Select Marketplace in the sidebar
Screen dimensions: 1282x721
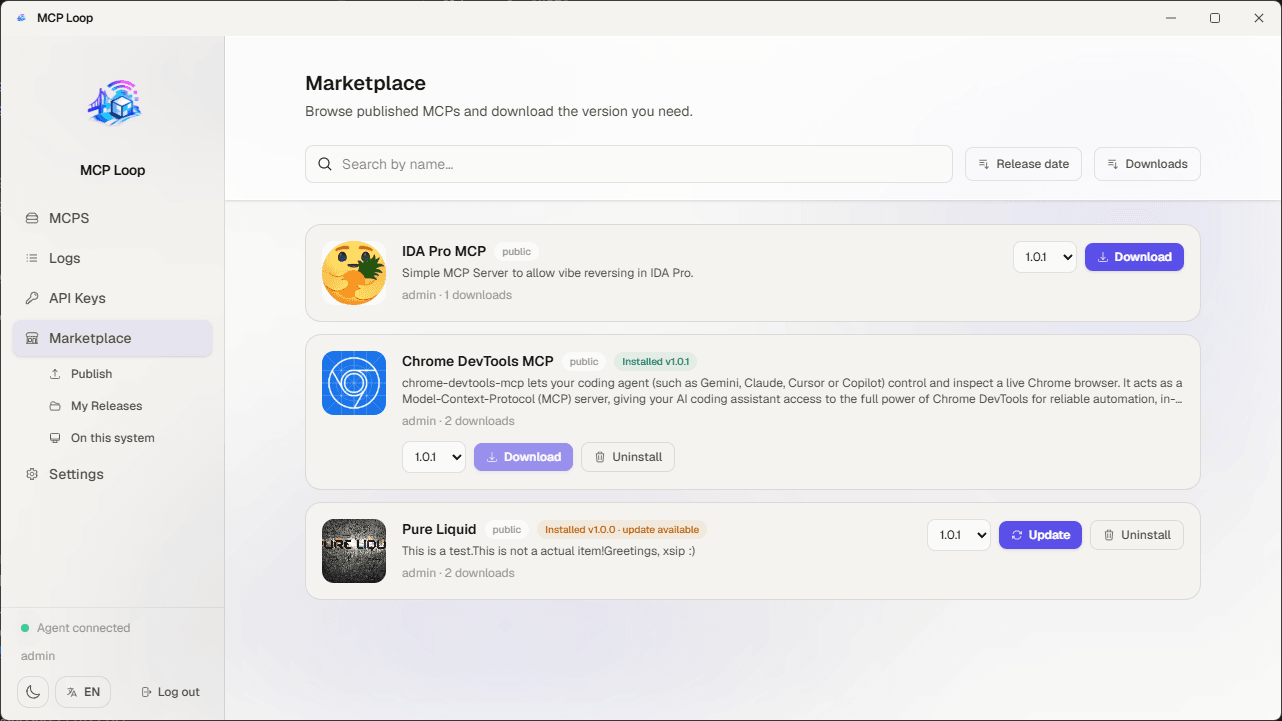pos(112,338)
